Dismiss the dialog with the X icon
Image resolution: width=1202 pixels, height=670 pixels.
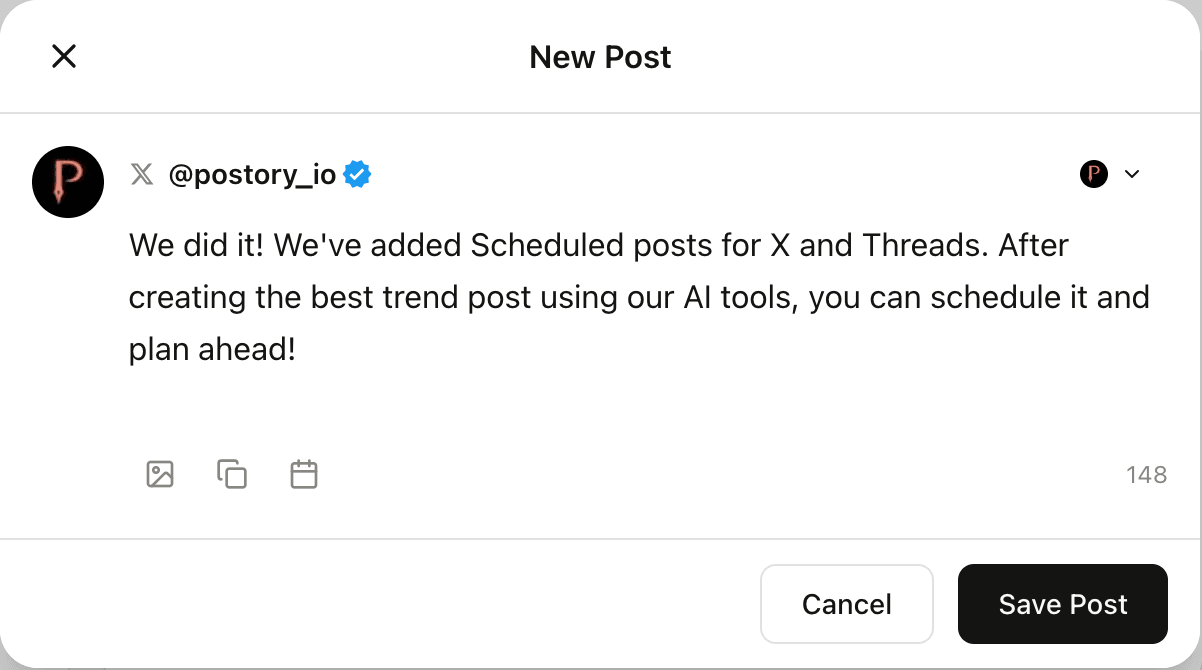pyautogui.click(x=63, y=56)
